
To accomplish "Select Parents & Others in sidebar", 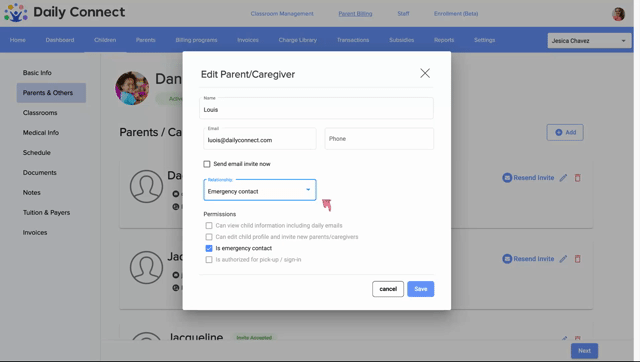I will [51, 93].
